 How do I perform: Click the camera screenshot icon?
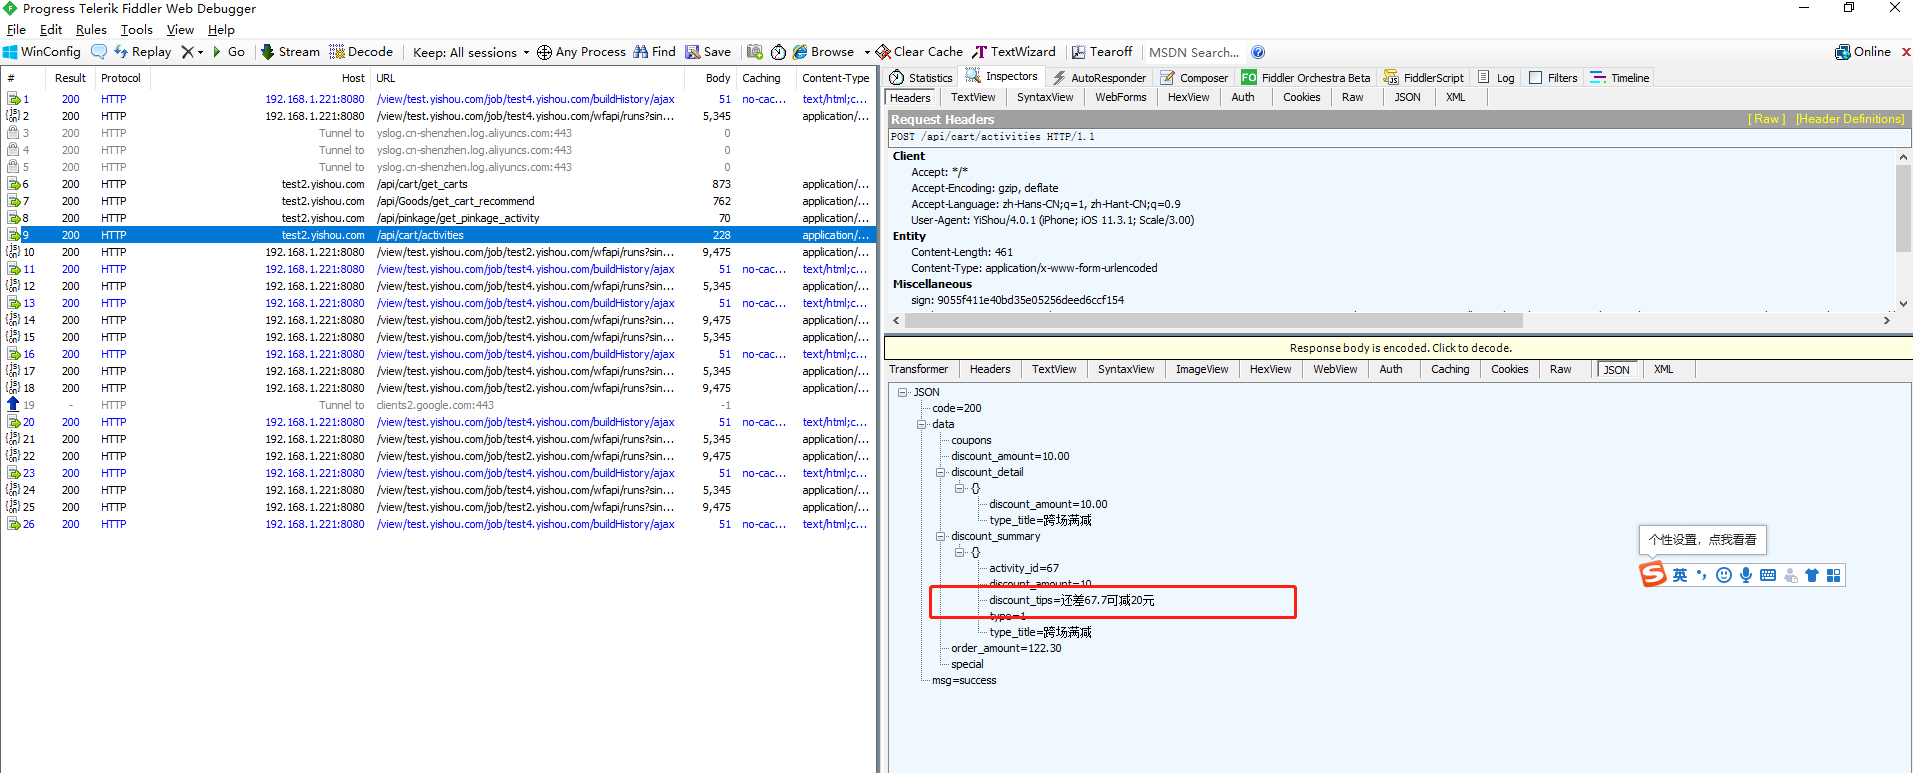point(755,52)
